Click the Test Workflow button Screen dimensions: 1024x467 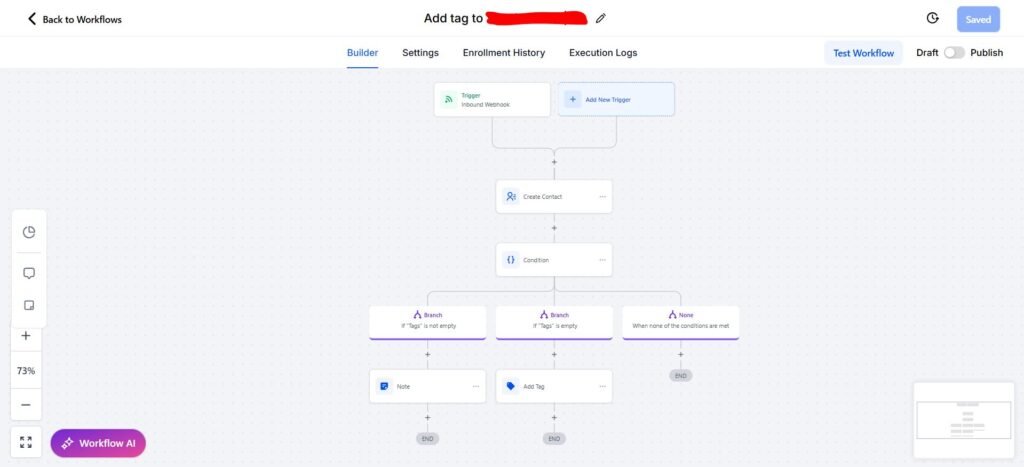(x=863, y=53)
